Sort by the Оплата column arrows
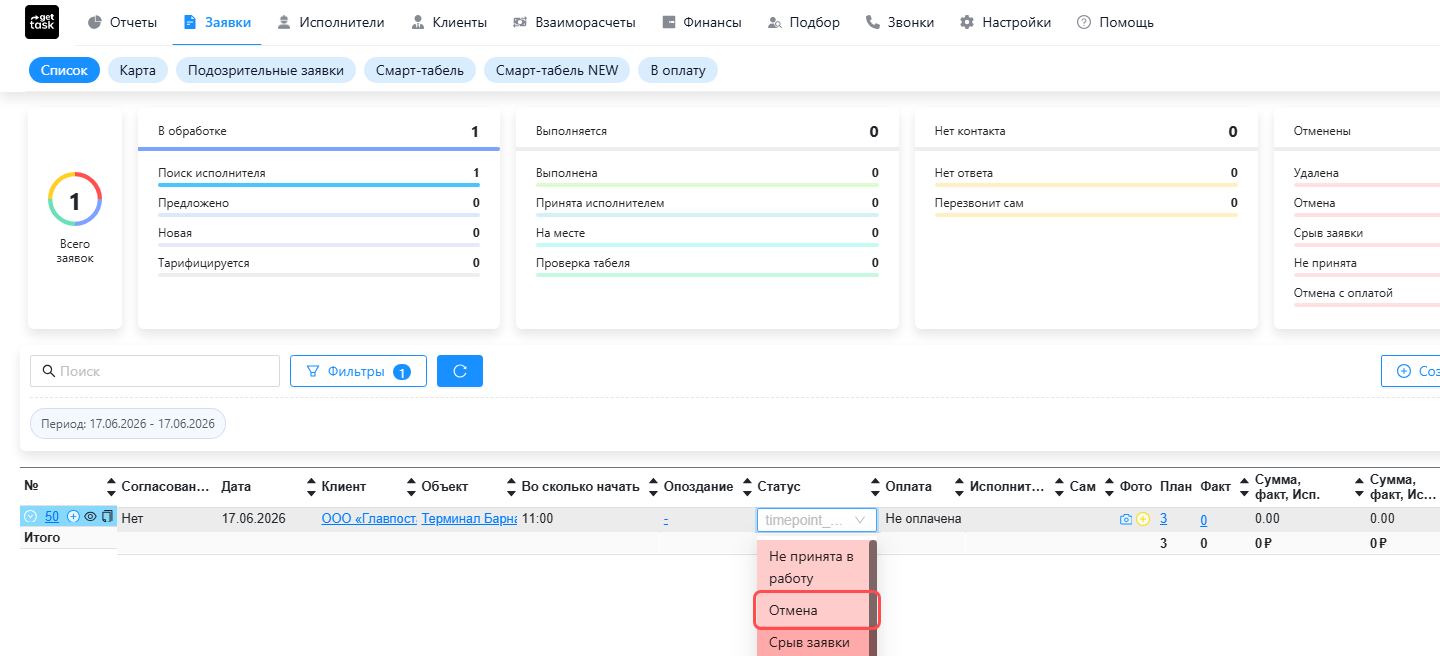1440x656 pixels. click(x=960, y=487)
